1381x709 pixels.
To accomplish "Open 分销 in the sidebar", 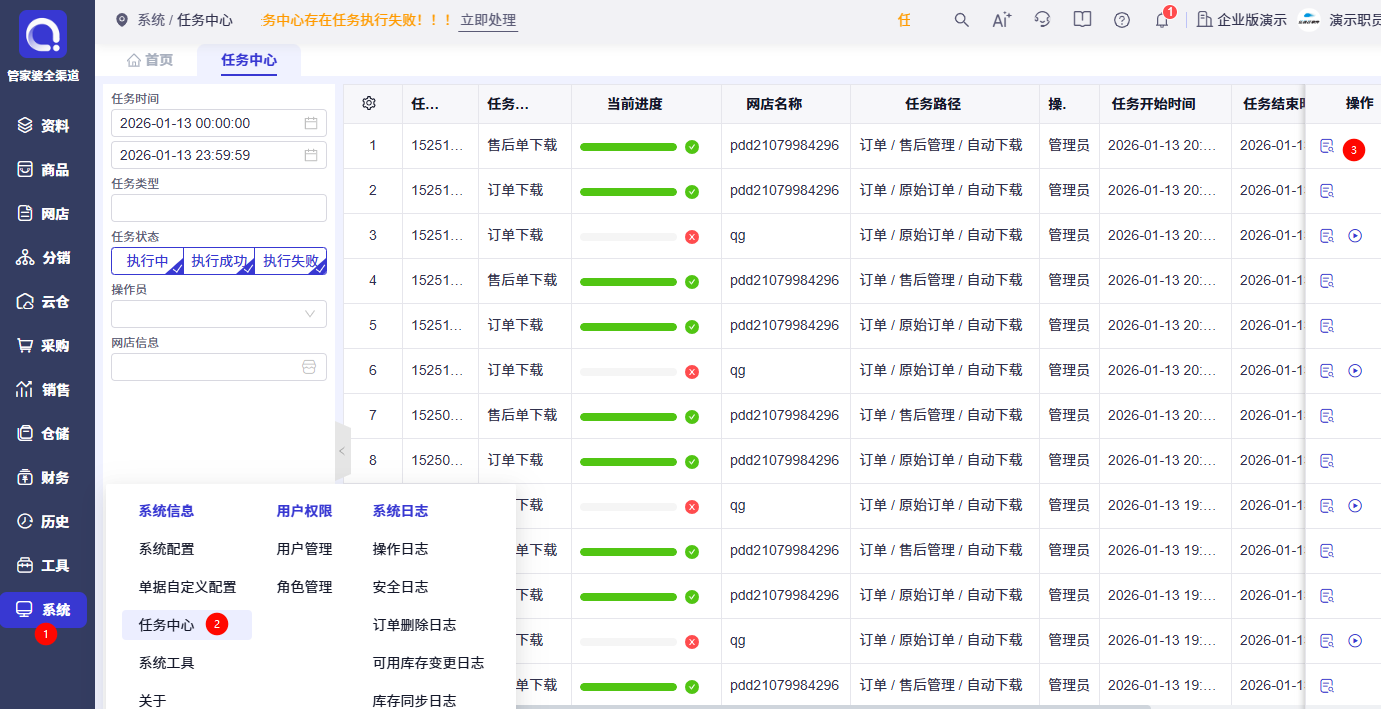I will coord(44,258).
